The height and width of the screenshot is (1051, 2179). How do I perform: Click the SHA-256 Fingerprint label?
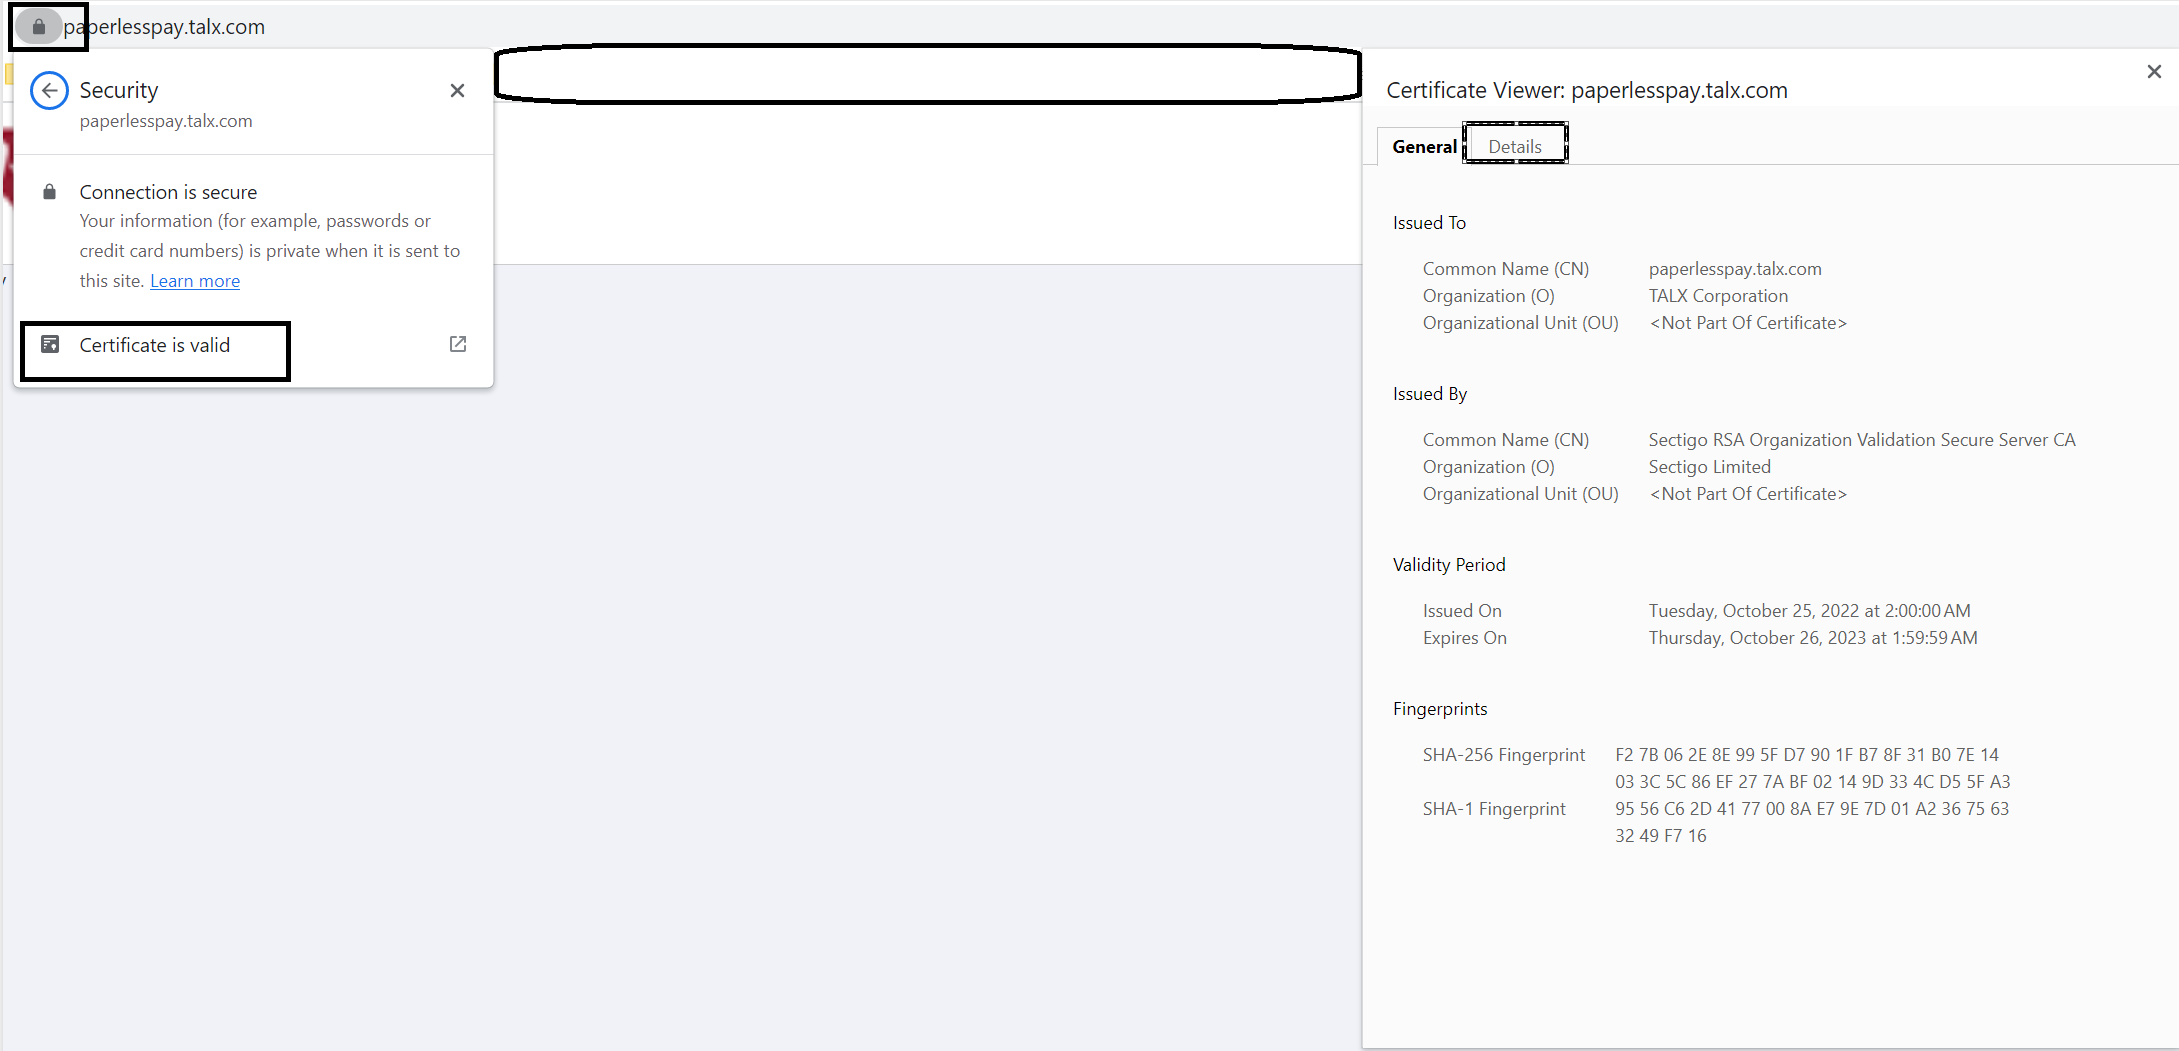click(x=1504, y=755)
